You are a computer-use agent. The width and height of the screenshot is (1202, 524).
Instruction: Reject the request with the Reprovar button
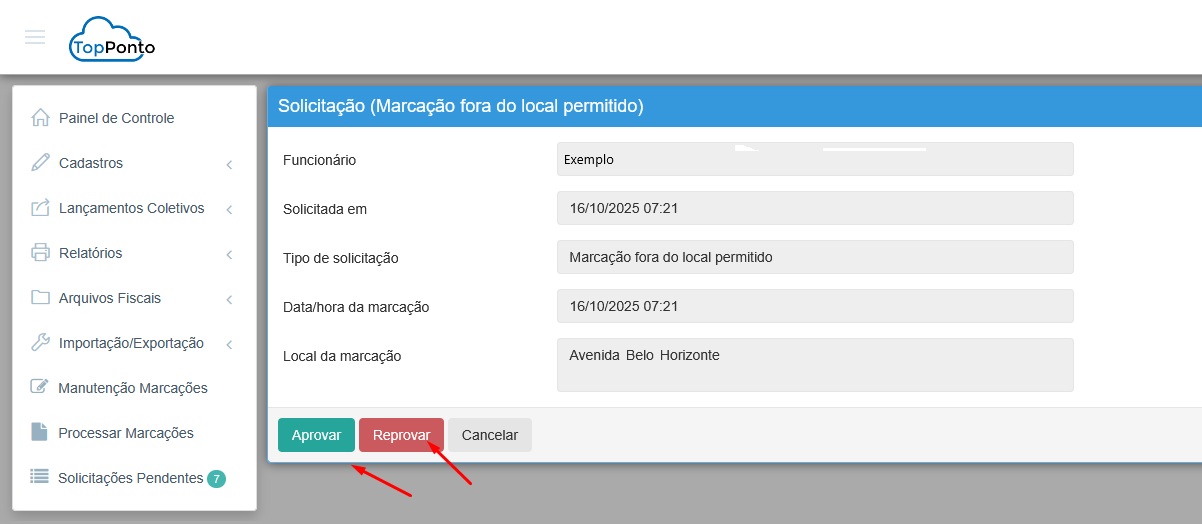(401, 435)
